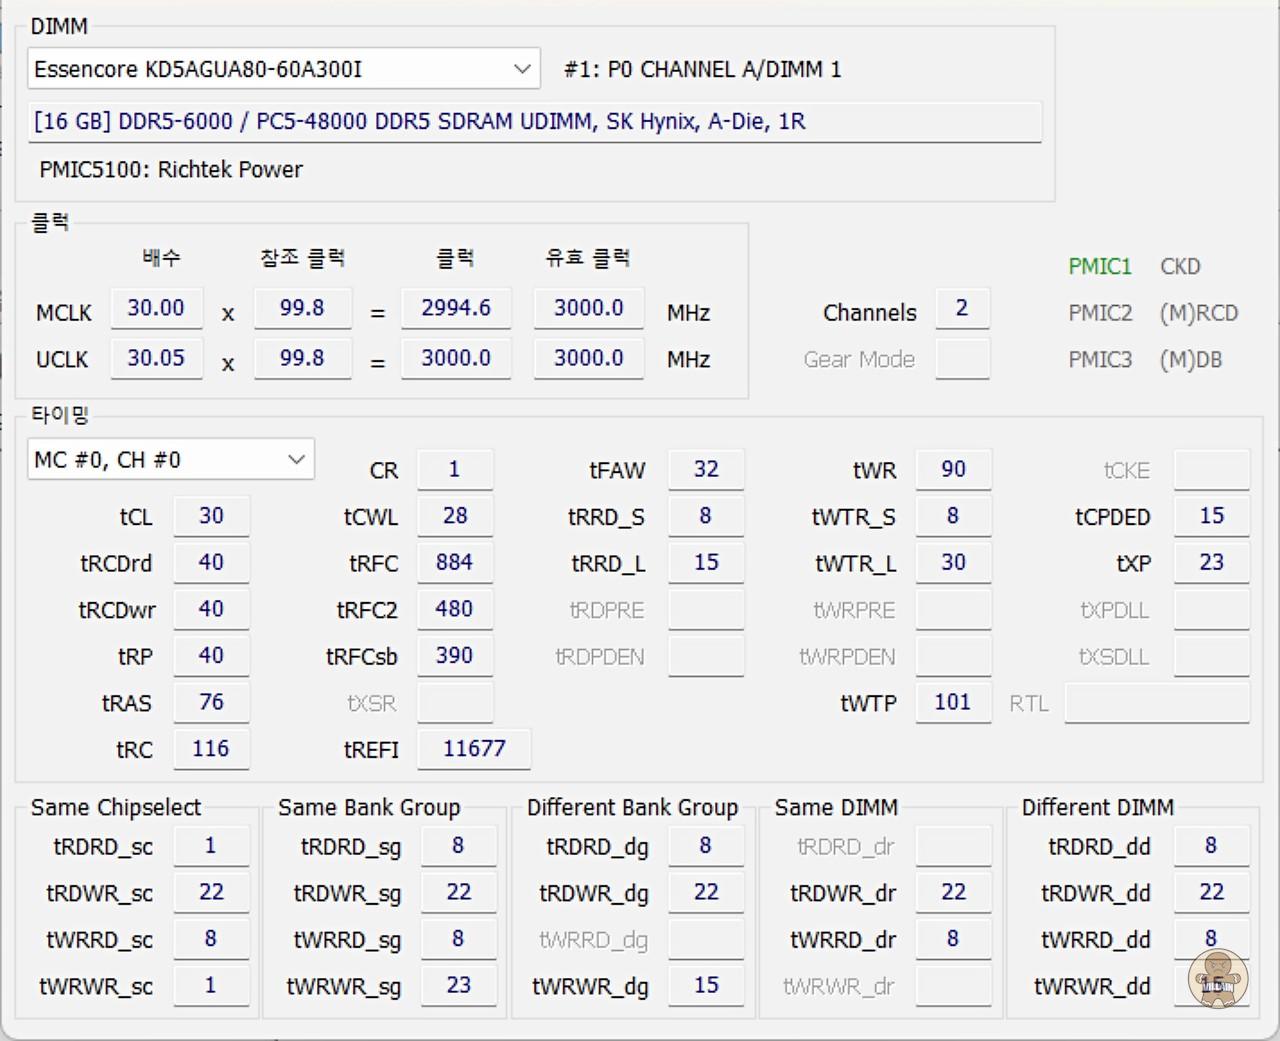Screen dimensions: 1280x1041
Task: Click the tRFC value 884
Action: point(455,563)
